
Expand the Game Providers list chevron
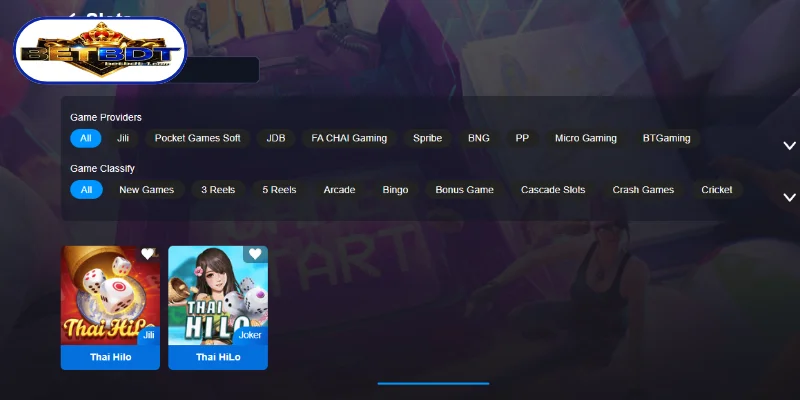click(x=789, y=146)
